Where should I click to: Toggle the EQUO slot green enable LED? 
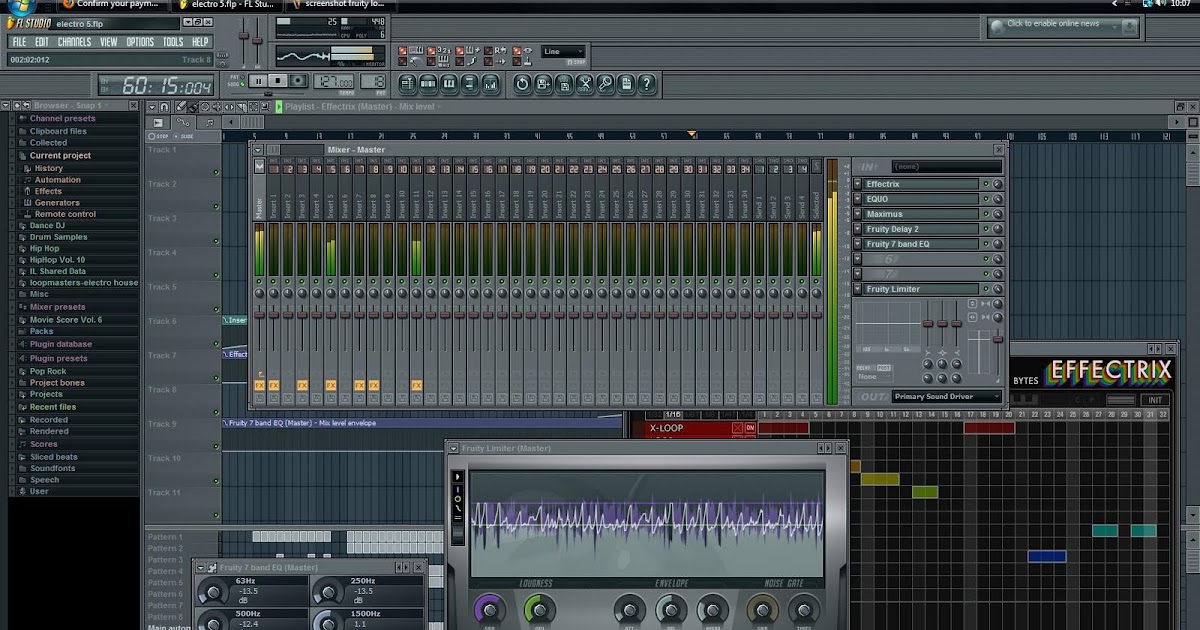coord(986,199)
